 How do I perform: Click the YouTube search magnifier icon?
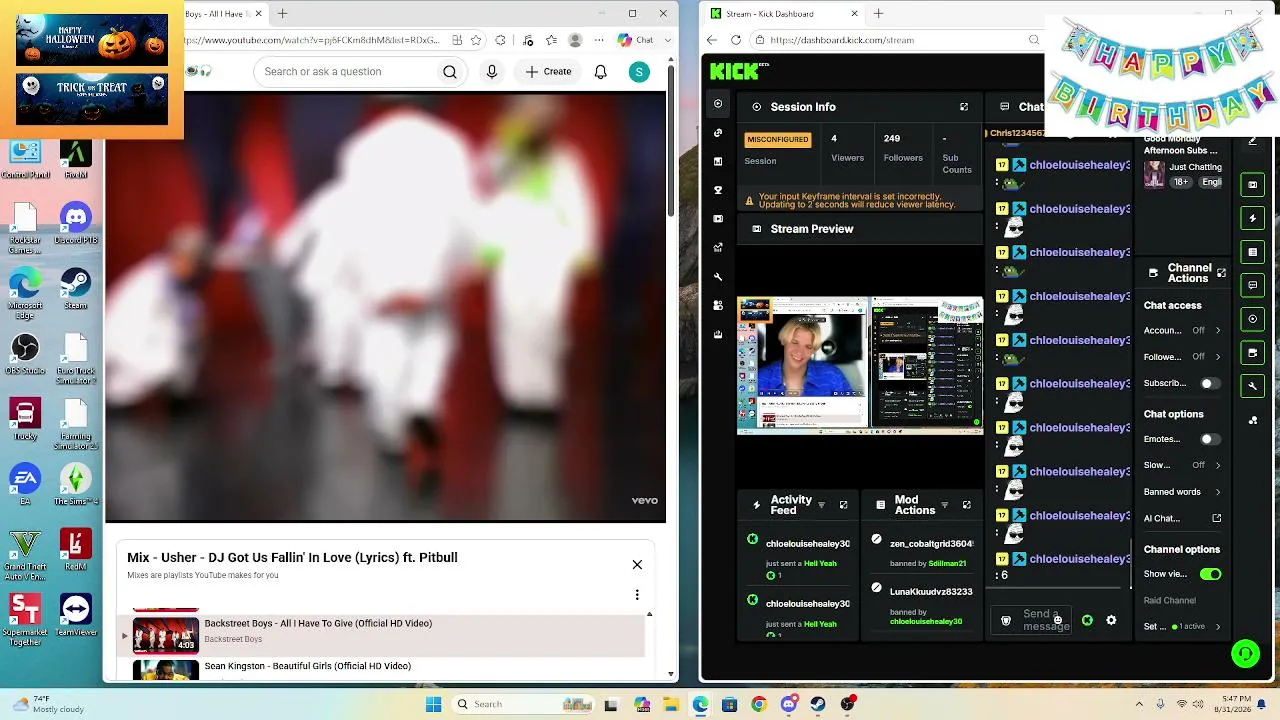[450, 72]
